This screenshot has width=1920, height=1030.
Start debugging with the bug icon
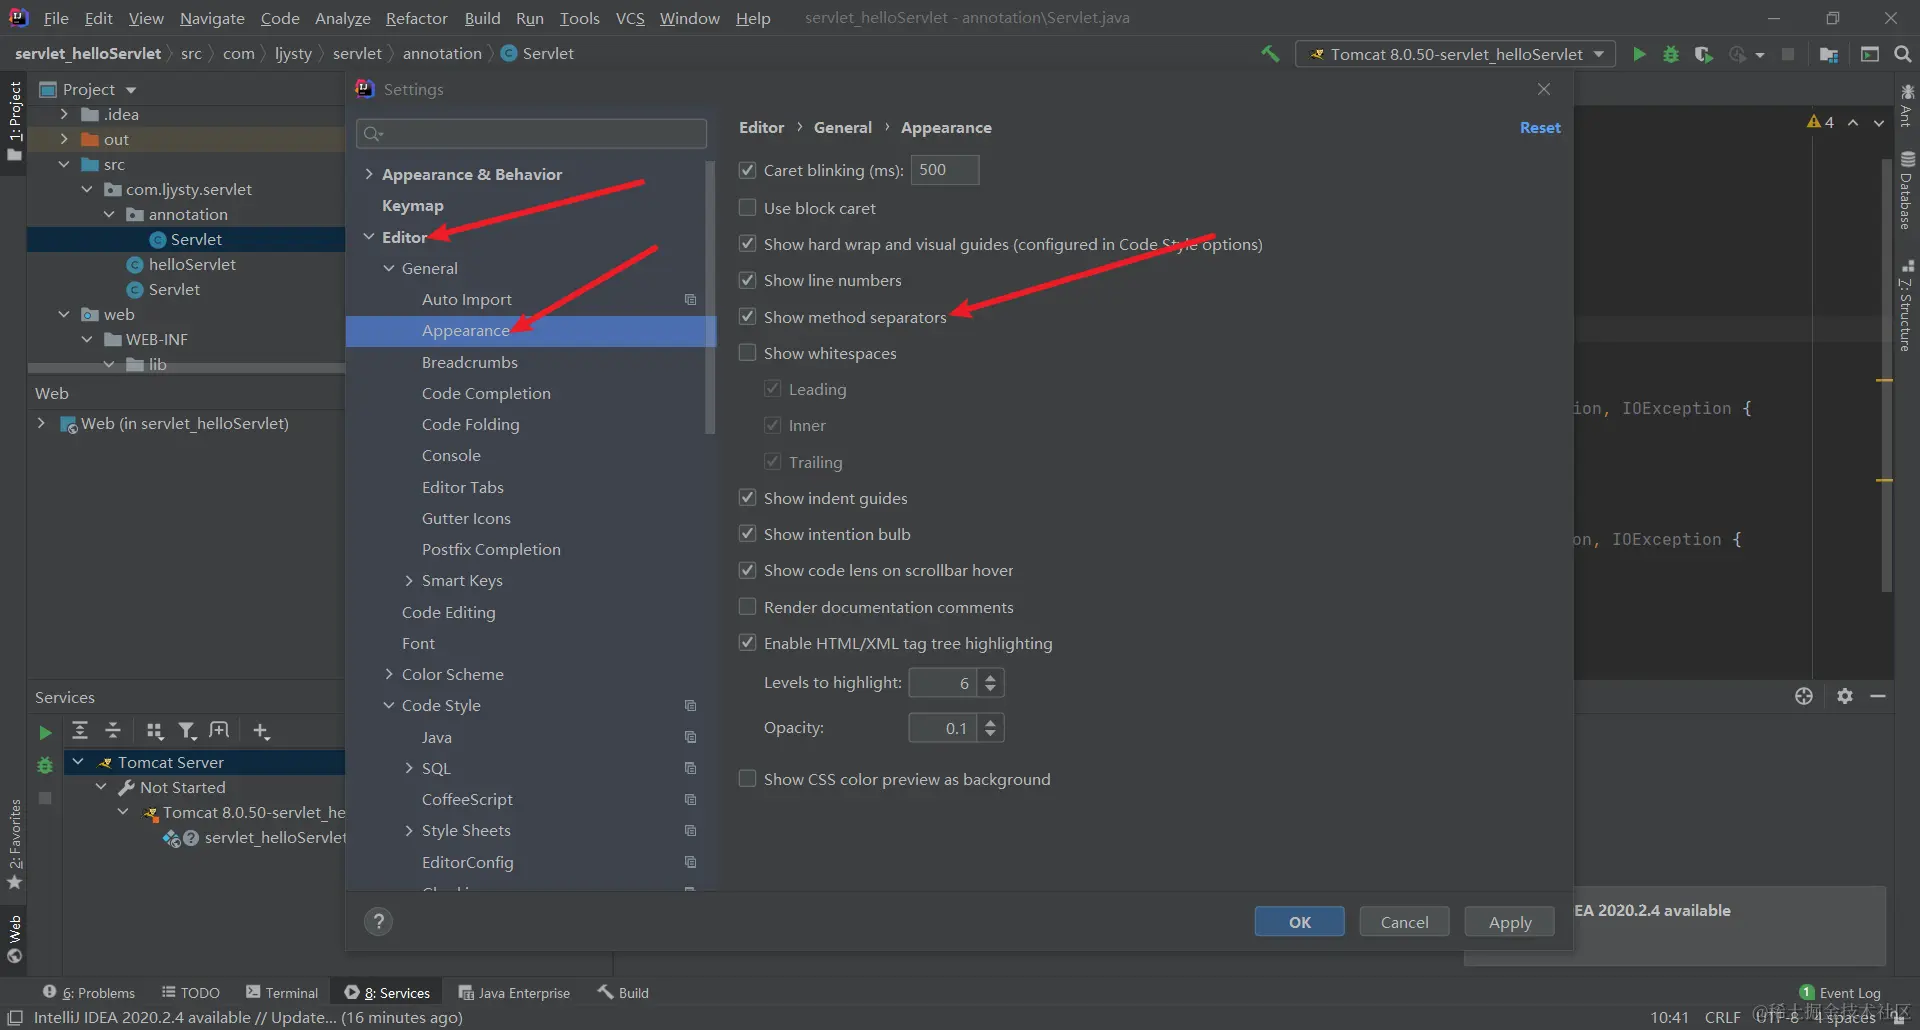(1671, 54)
